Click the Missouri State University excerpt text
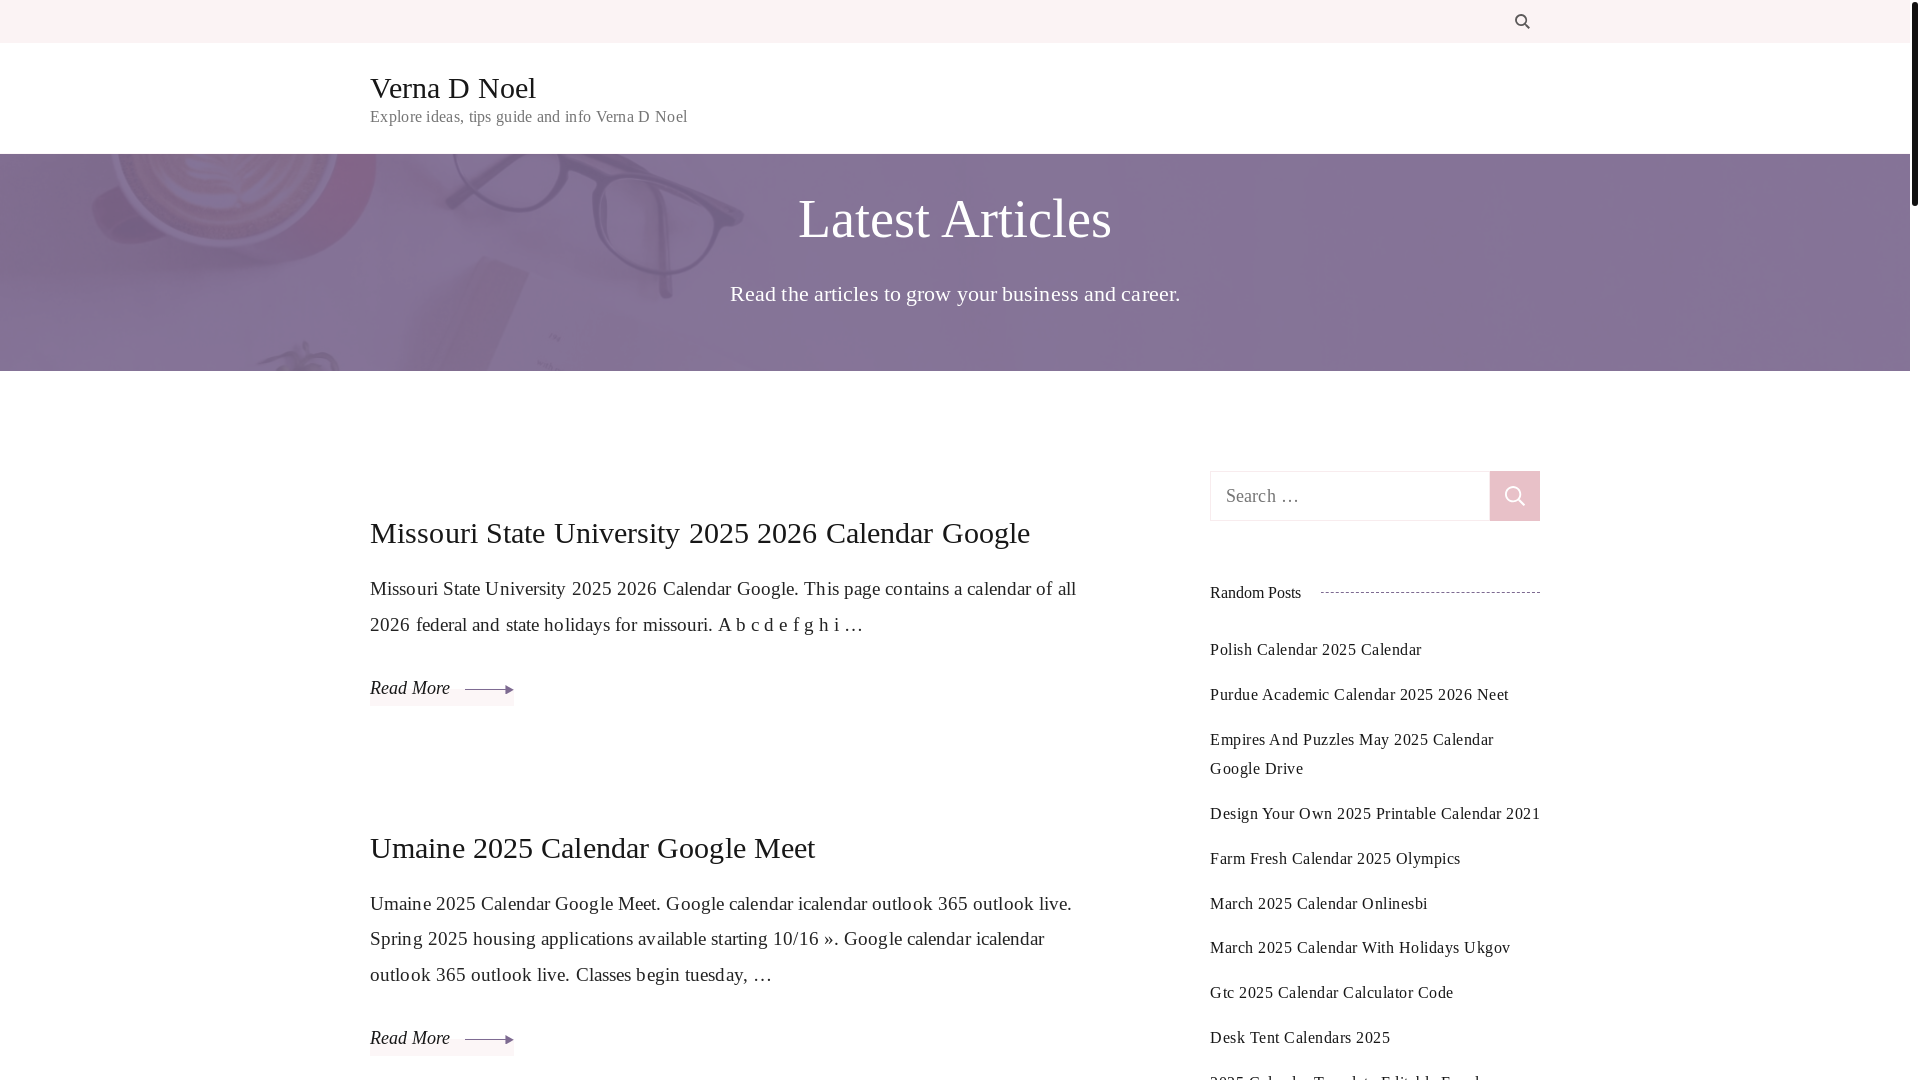The image size is (1920, 1080). click(x=723, y=607)
